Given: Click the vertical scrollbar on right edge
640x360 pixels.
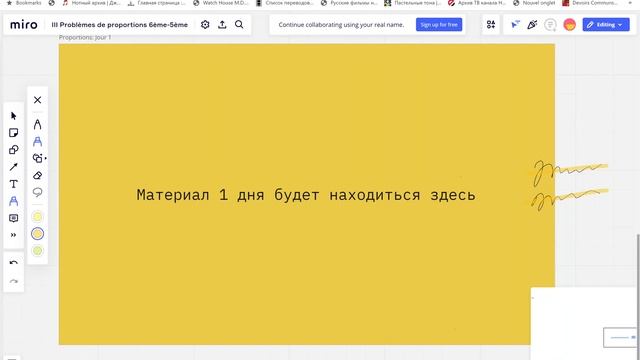Looking at the screenshot, I should click(638, 297).
